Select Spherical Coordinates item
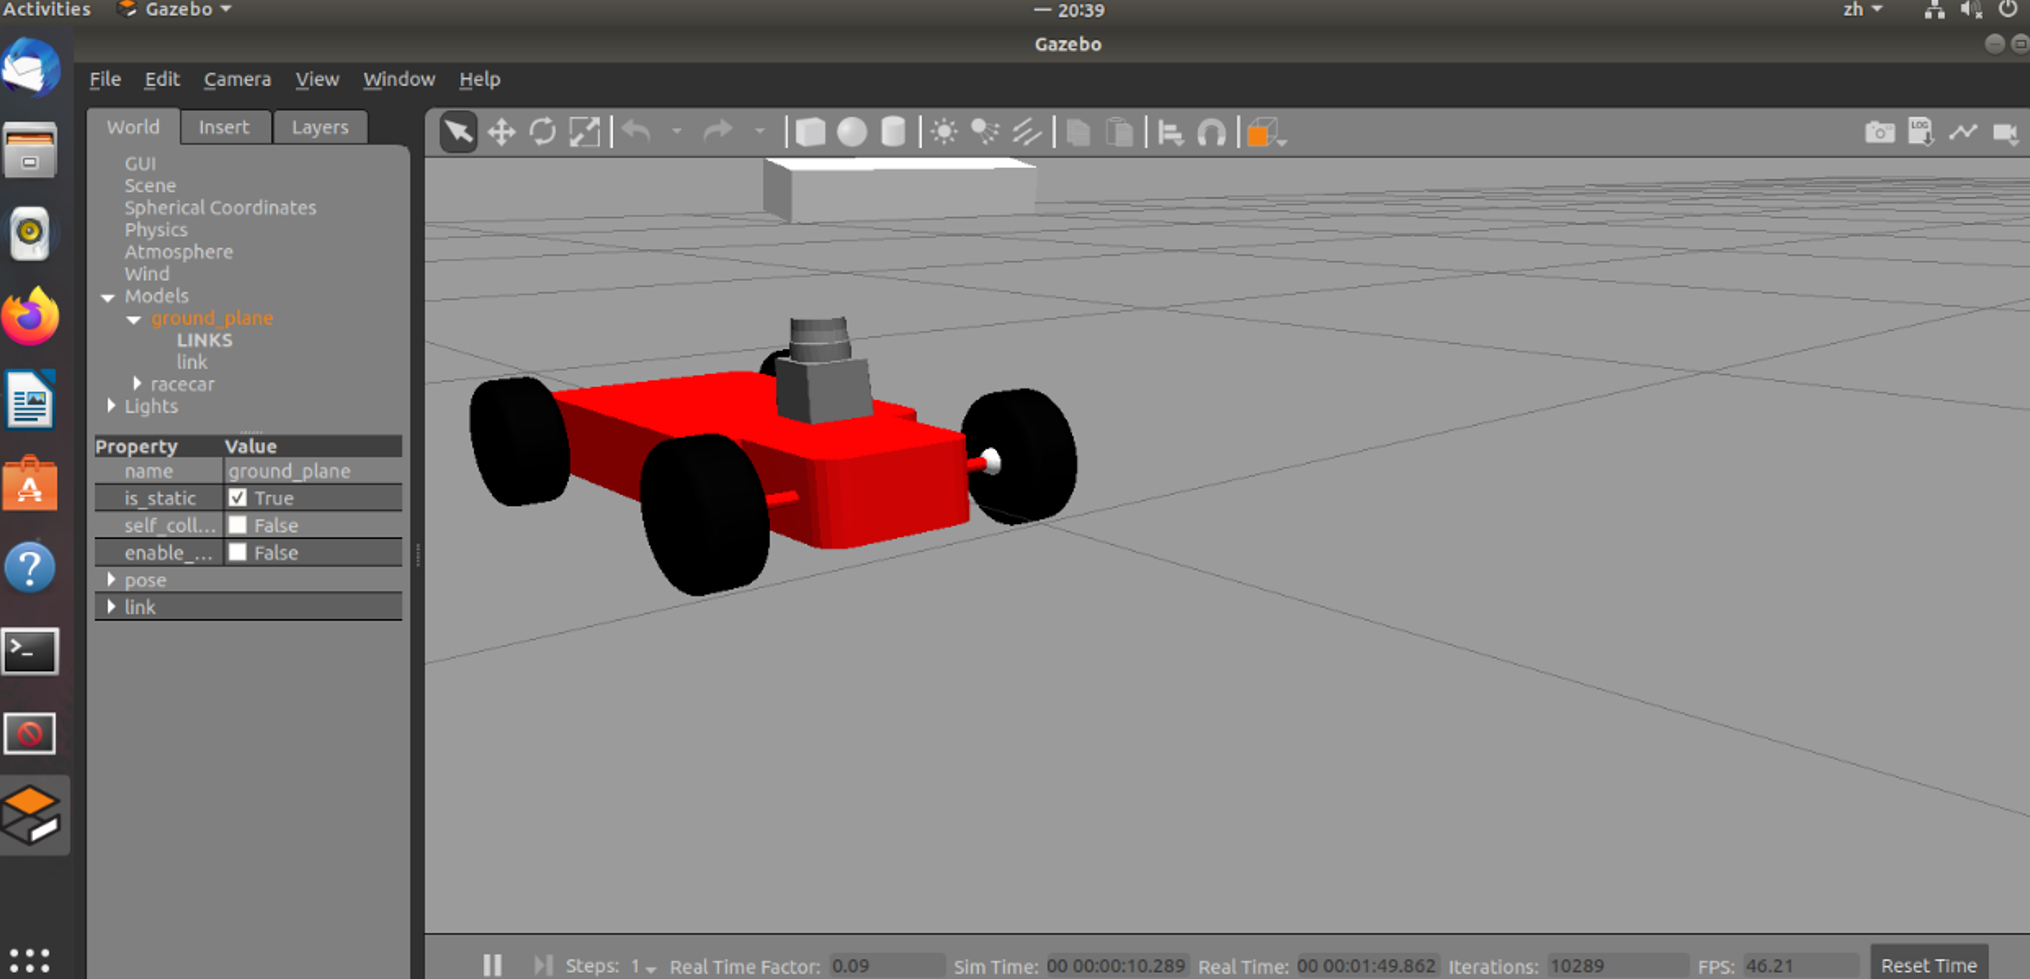The image size is (2030, 979). point(220,208)
